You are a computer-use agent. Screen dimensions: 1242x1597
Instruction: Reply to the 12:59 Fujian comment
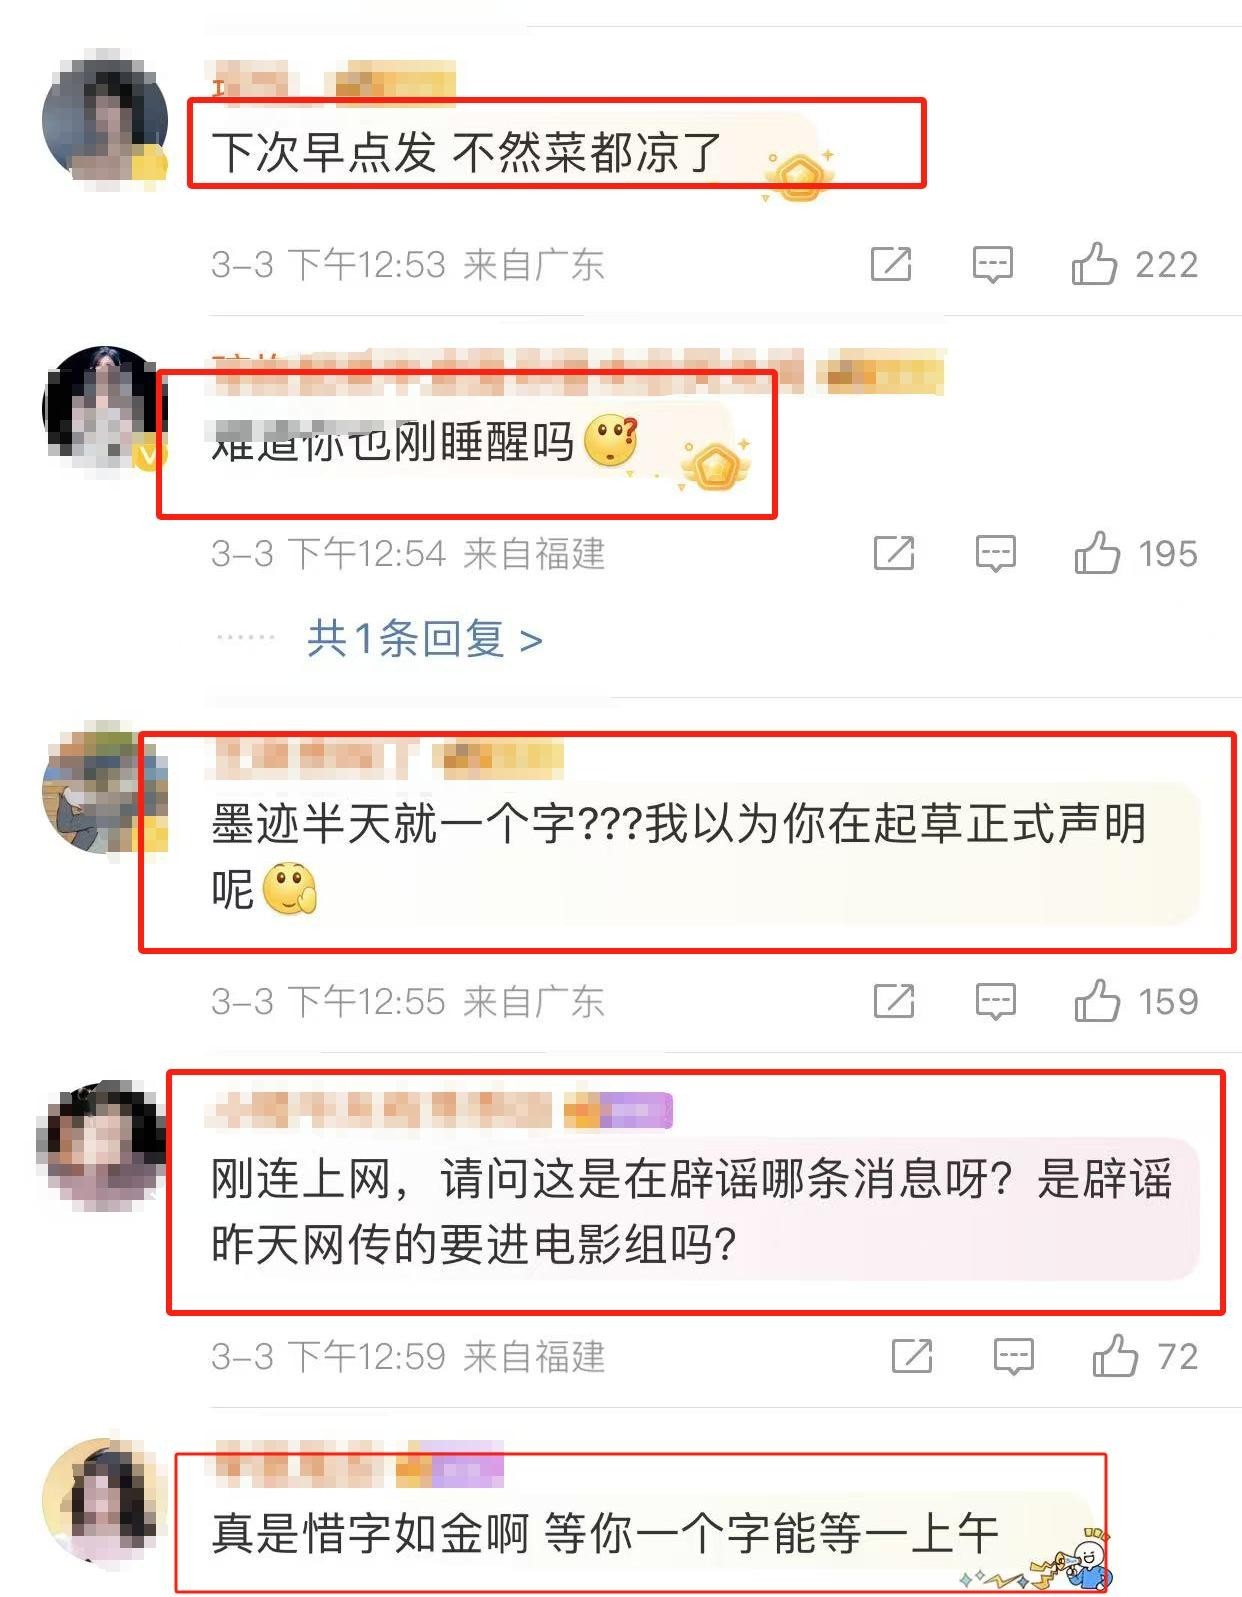pyautogui.click(x=1014, y=1358)
